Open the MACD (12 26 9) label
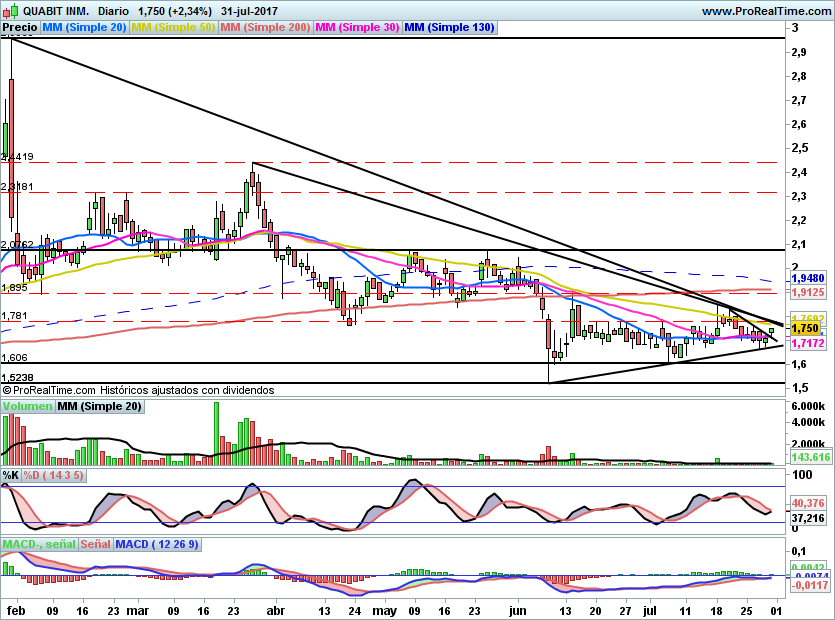The image size is (835, 620). coord(157,544)
